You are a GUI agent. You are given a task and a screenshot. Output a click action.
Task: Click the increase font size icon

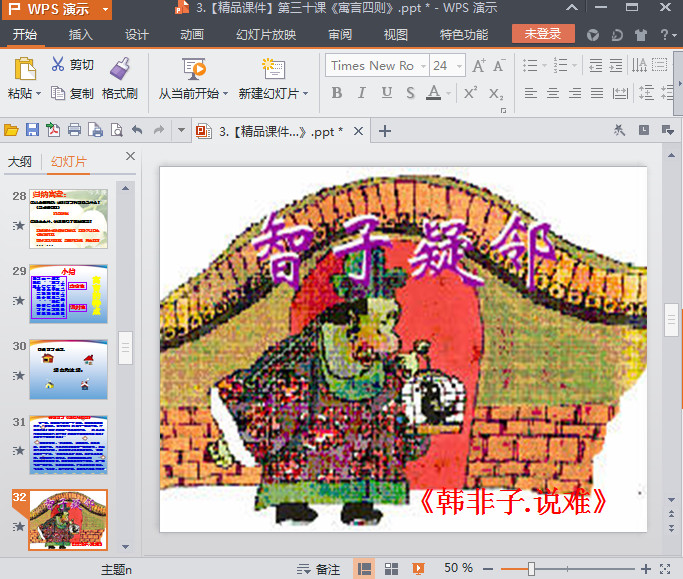click(478, 66)
